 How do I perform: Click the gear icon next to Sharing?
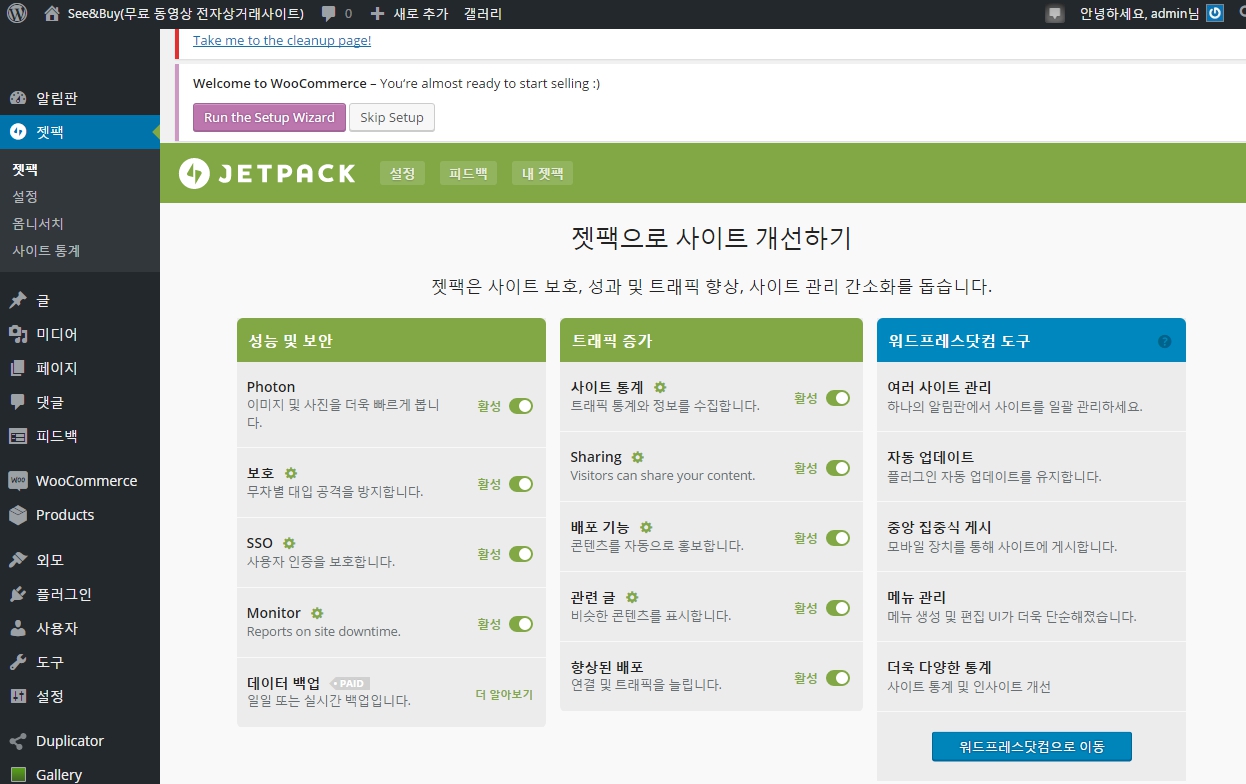coord(637,457)
